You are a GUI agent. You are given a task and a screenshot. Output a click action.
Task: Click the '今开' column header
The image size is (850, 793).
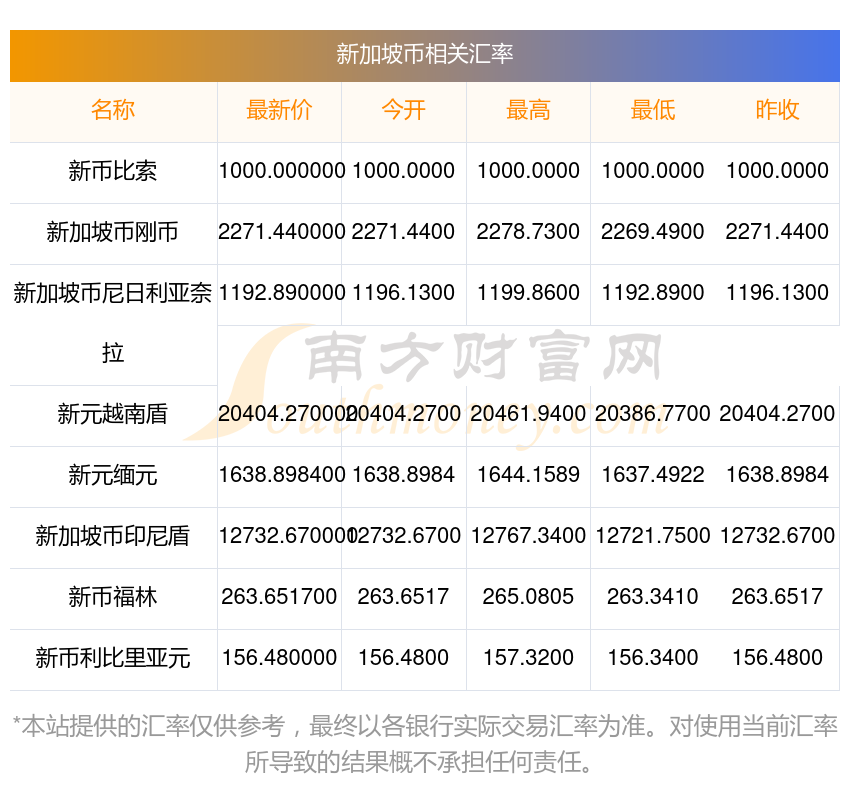[404, 110]
